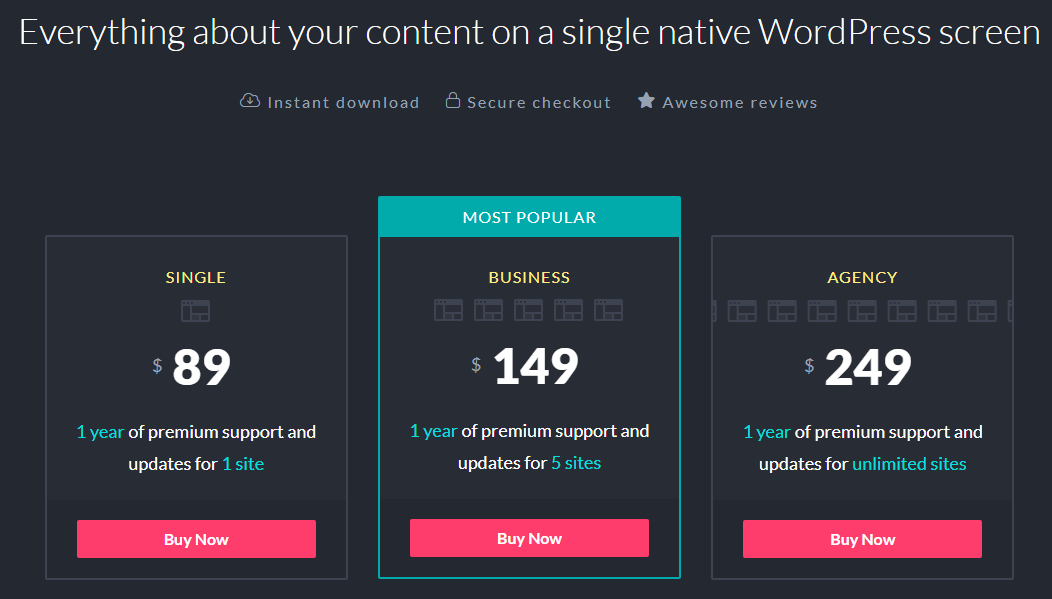Click the 'Secure checkout' text
The width and height of the screenshot is (1052, 599).
[x=539, y=103]
